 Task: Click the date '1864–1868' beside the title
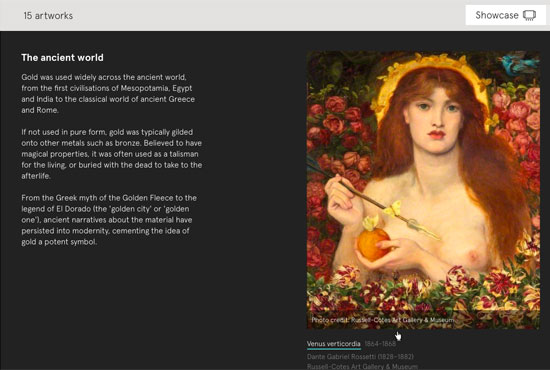click(380, 344)
